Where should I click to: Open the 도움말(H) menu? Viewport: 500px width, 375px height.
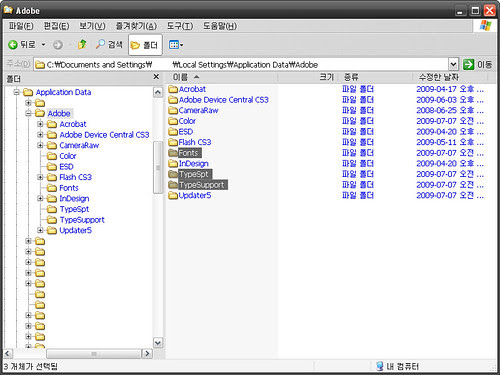[x=220, y=26]
